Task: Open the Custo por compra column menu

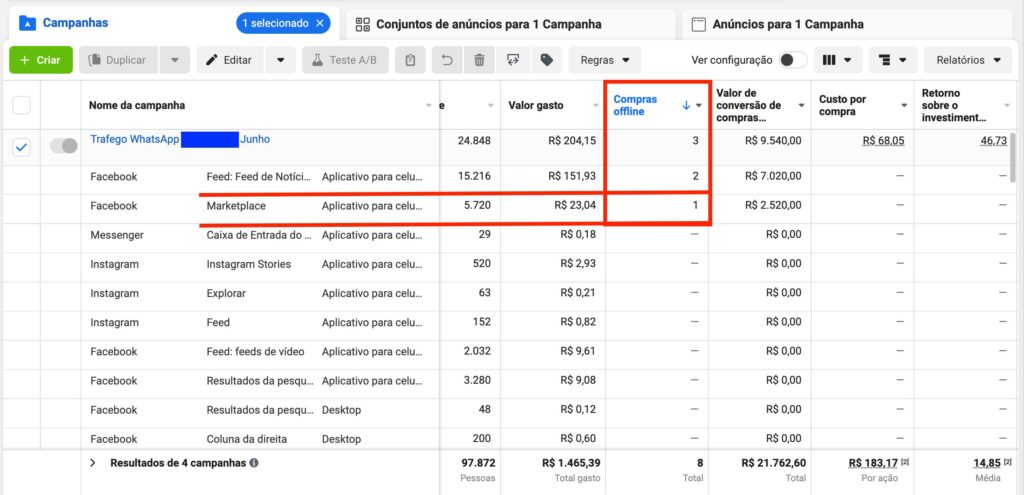Action: 904,106
